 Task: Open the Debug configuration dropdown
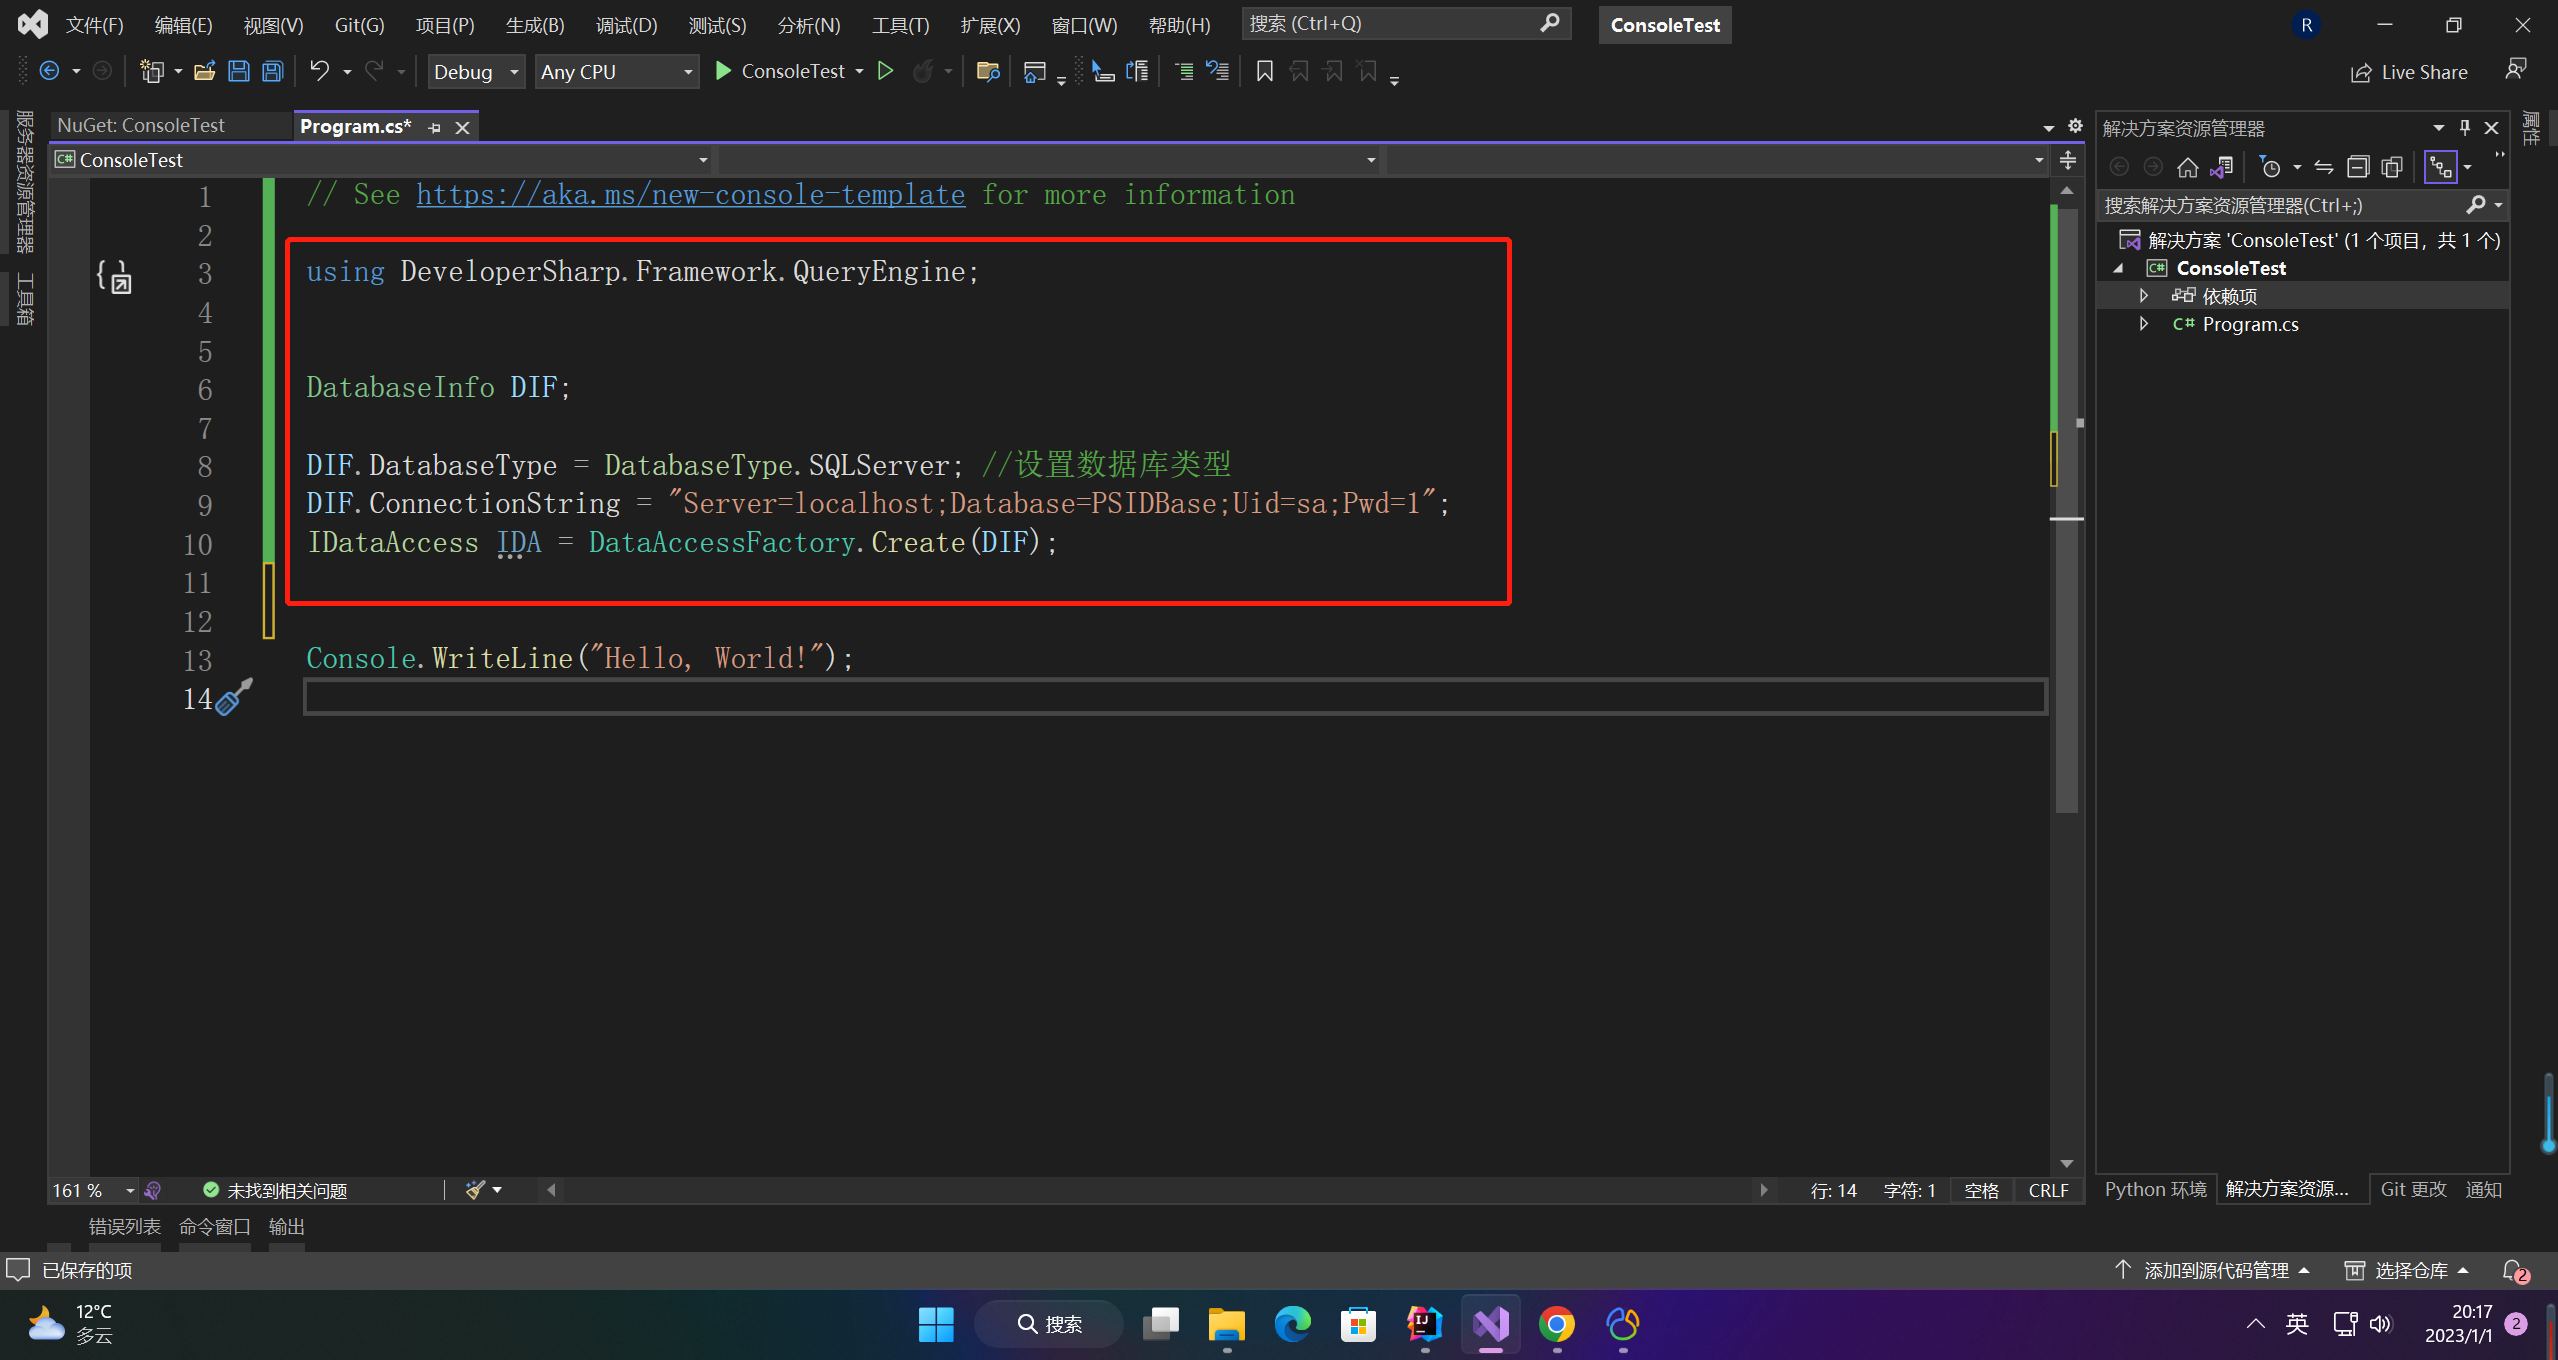pos(476,71)
